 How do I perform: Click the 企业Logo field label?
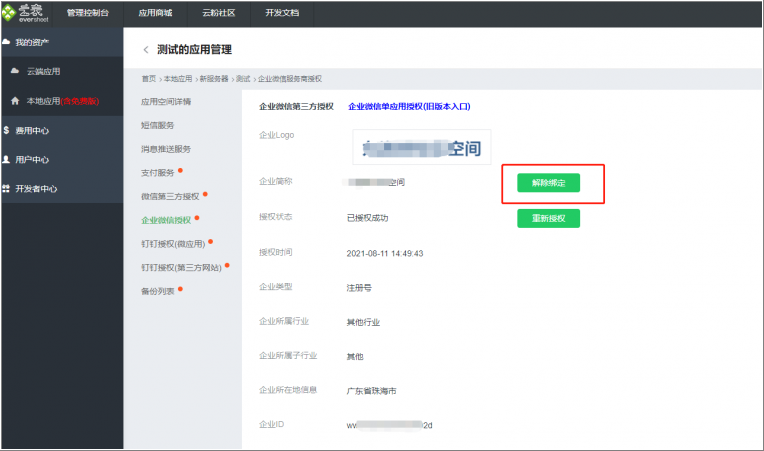click(276, 135)
